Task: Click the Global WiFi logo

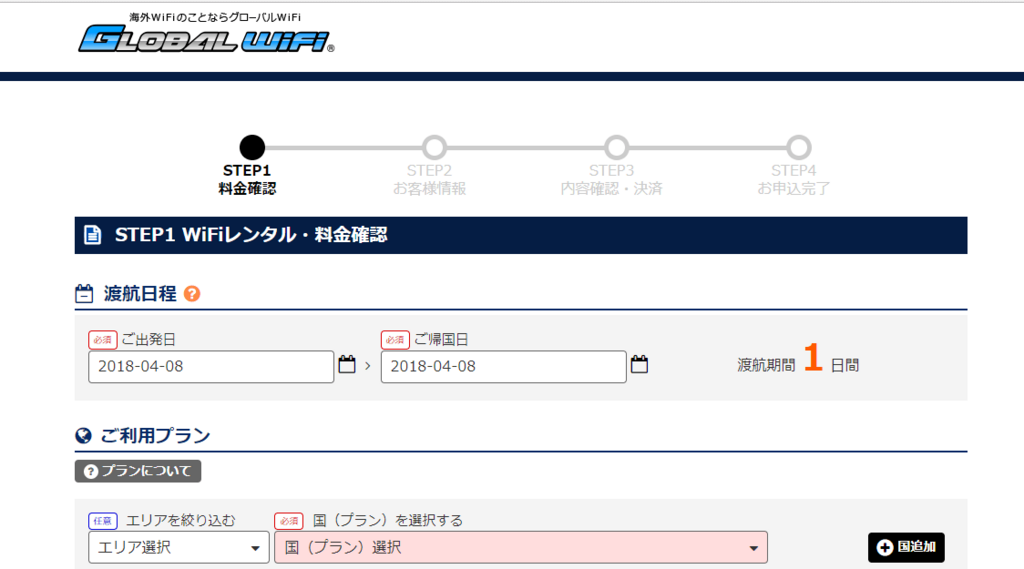Action: pyautogui.click(x=206, y=39)
